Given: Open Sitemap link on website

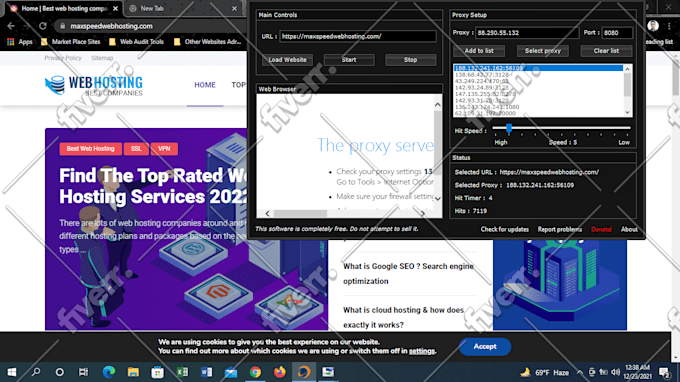Looking at the screenshot, I should [102, 58].
